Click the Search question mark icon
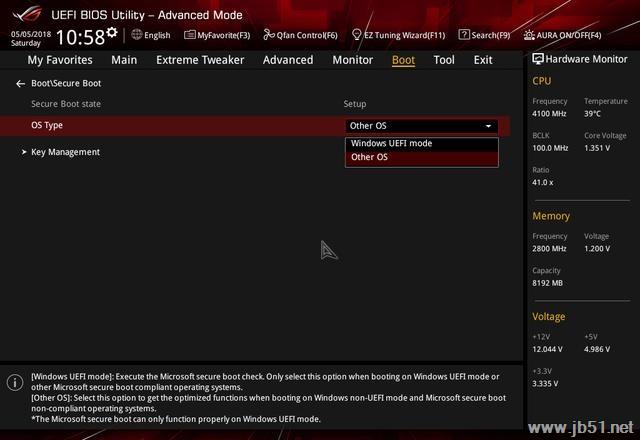Screen dimensions: 640x440 [464, 35]
